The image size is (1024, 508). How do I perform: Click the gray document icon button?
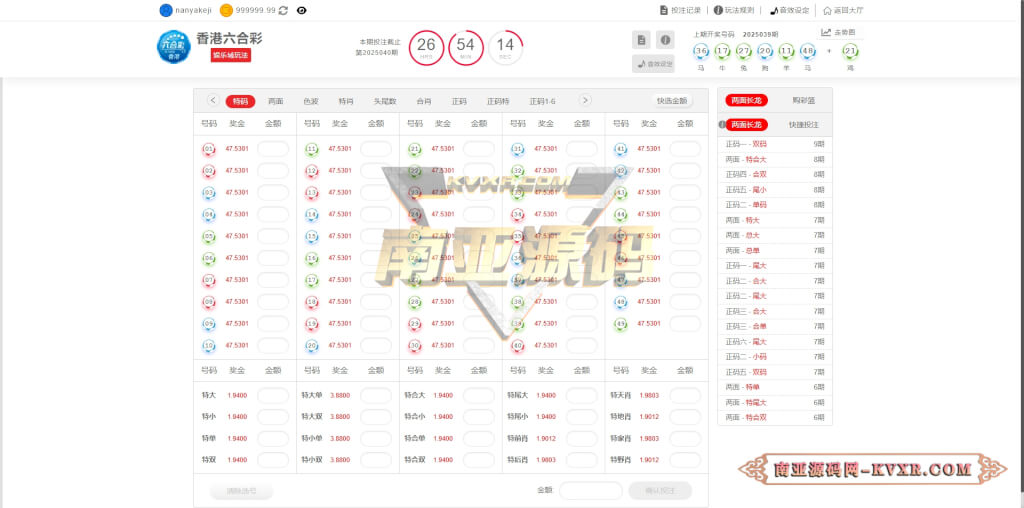coord(641,40)
